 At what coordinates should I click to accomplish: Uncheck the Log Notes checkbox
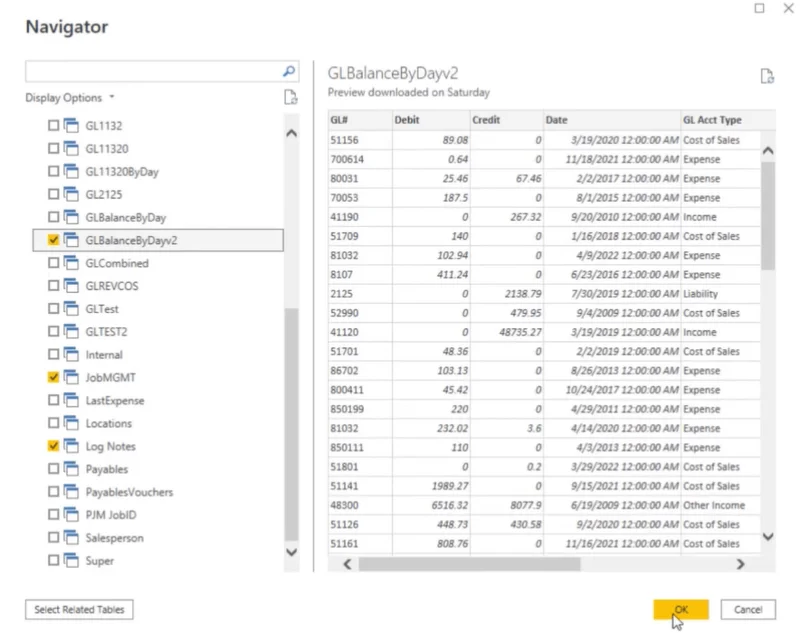pyautogui.click(x=53, y=446)
